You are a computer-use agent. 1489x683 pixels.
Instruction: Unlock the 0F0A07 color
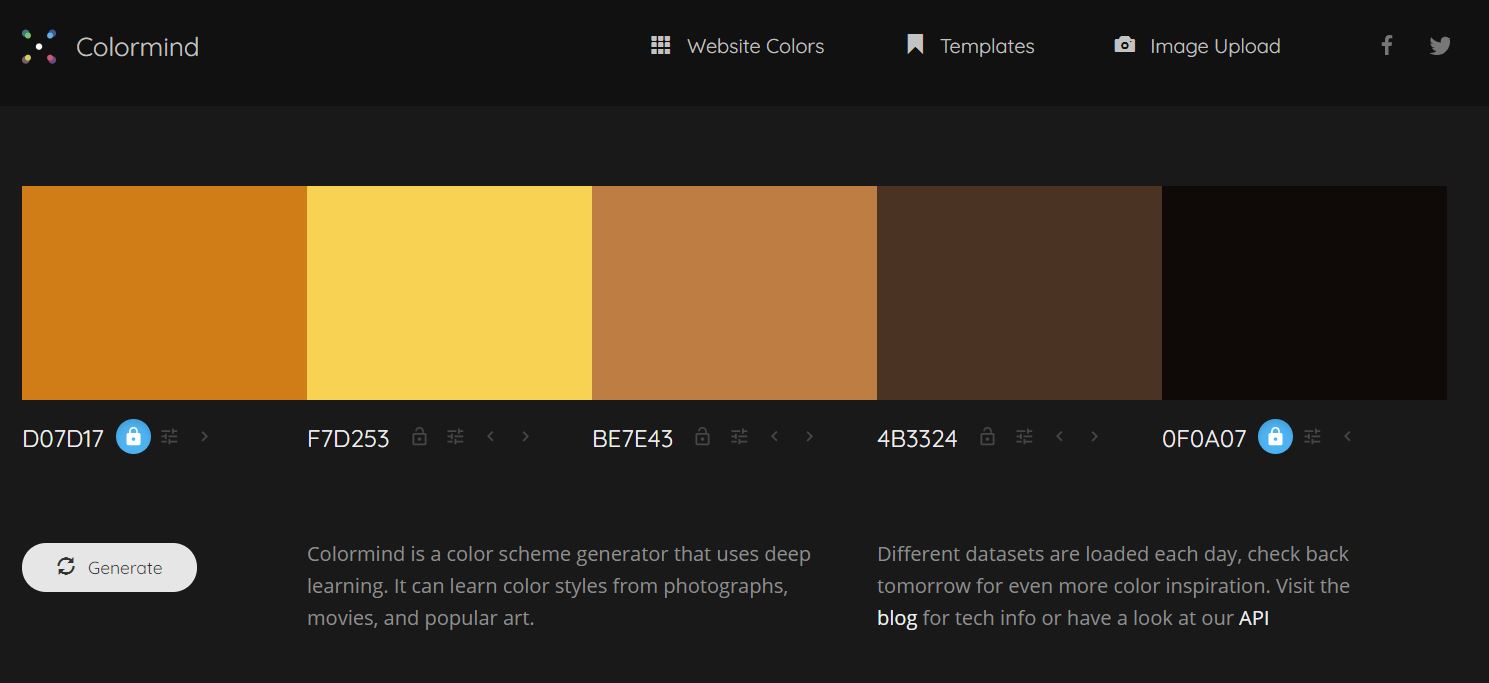[1275, 437]
